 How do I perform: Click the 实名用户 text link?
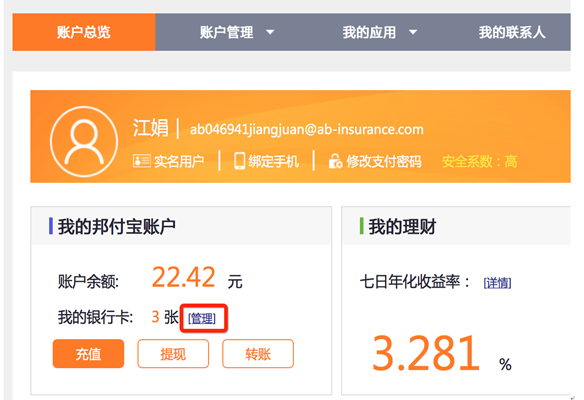179,161
